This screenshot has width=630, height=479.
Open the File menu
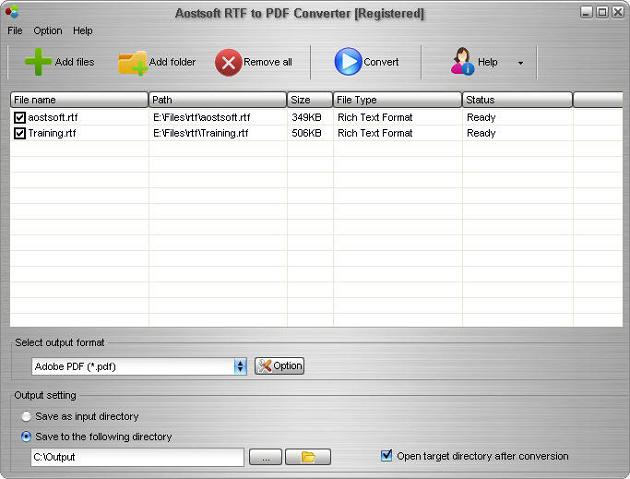(x=15, y=31)
